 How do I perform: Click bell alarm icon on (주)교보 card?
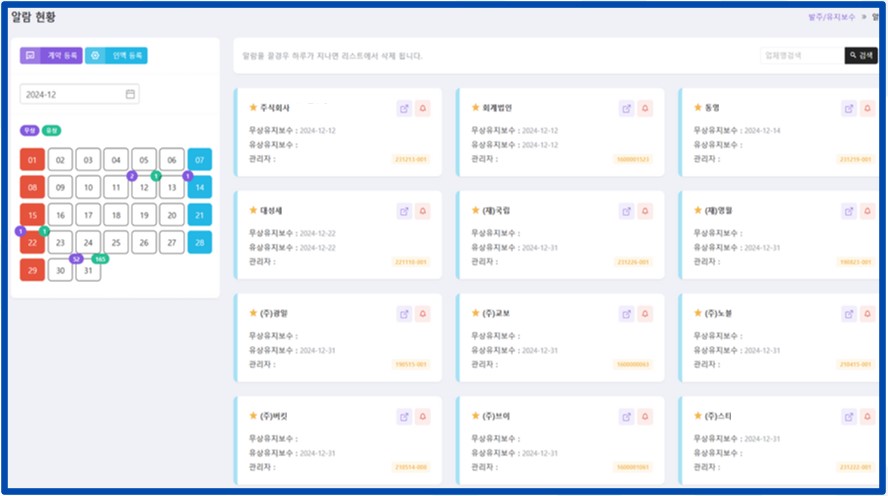[x=645, y=314]
